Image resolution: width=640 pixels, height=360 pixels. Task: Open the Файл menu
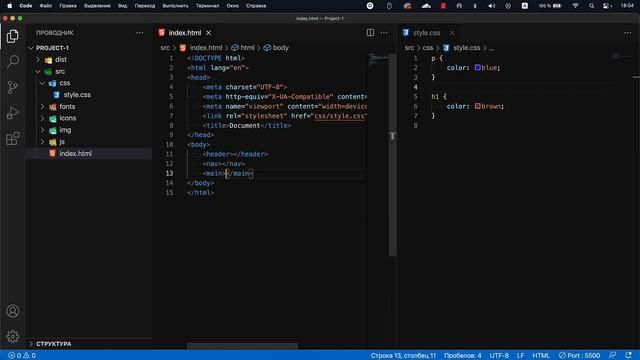(46, 6)
